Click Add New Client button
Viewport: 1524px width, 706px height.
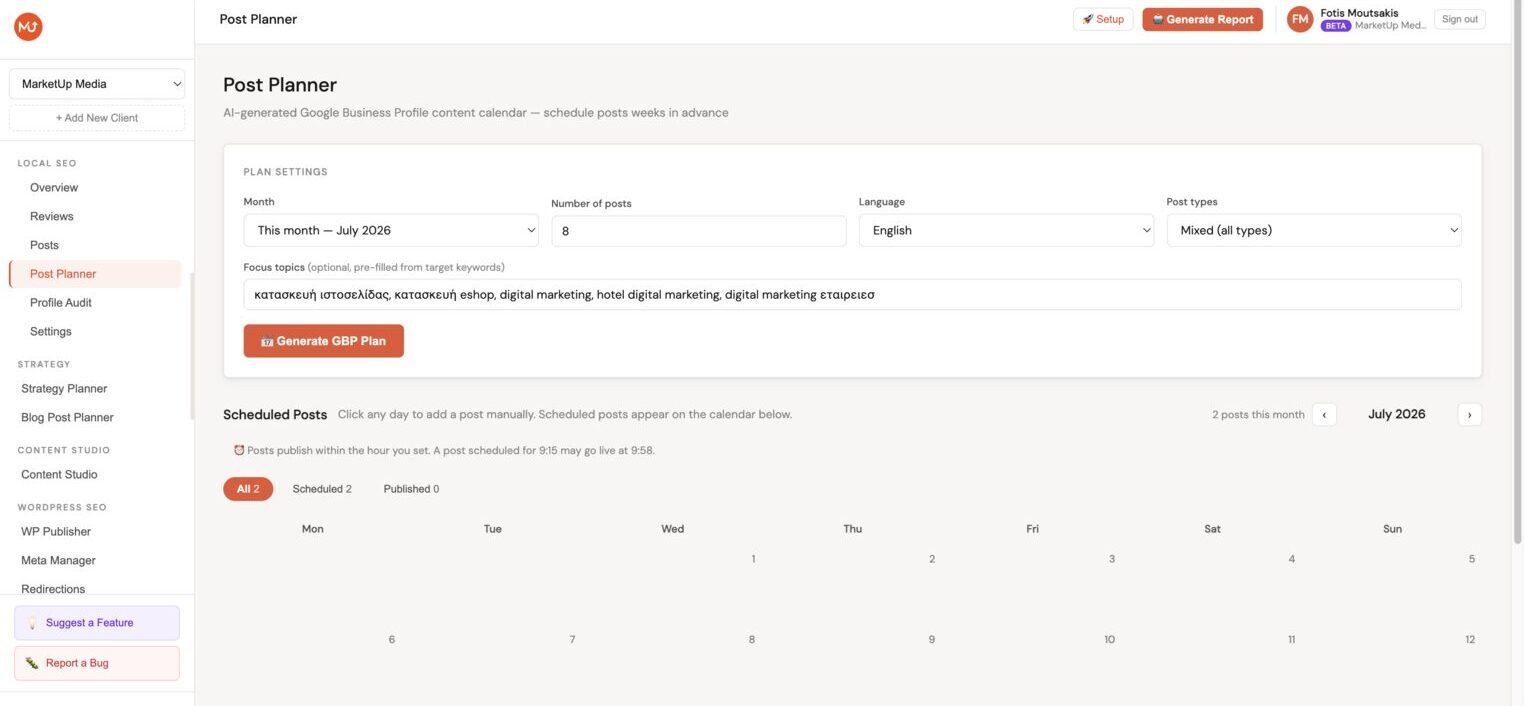click(x=97, y=118)
